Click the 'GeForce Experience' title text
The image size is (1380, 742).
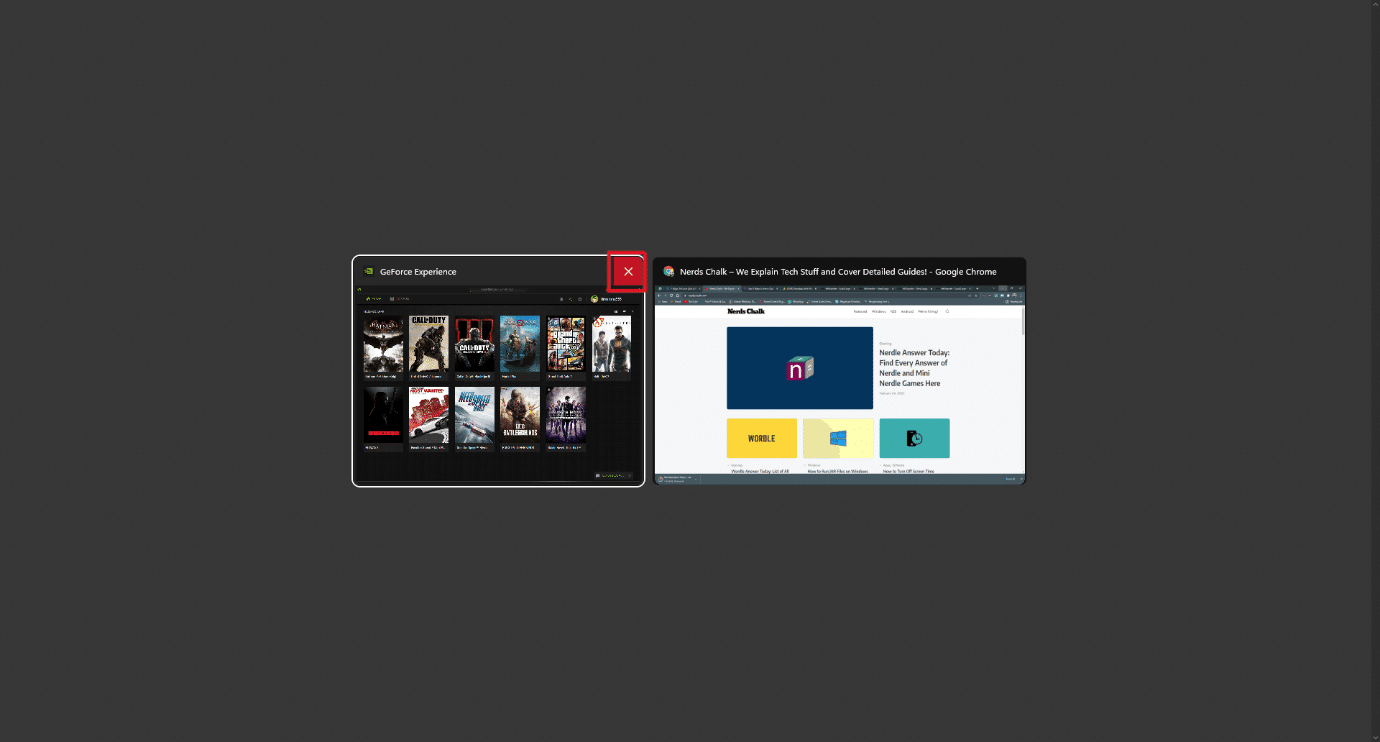coord(418,272)
